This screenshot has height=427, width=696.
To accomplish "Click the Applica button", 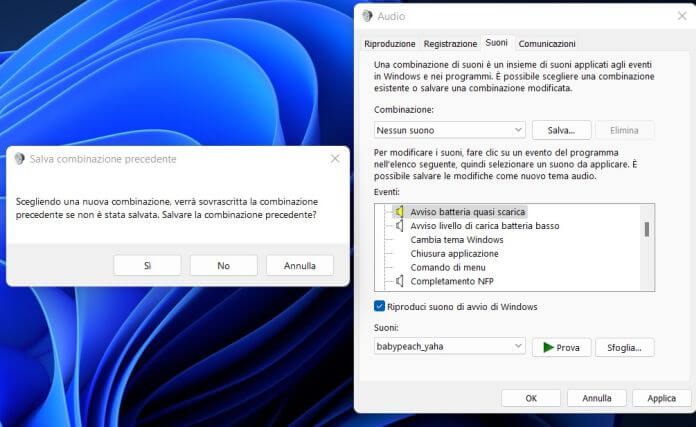I will pyautogui.click(x=662, y=398).
